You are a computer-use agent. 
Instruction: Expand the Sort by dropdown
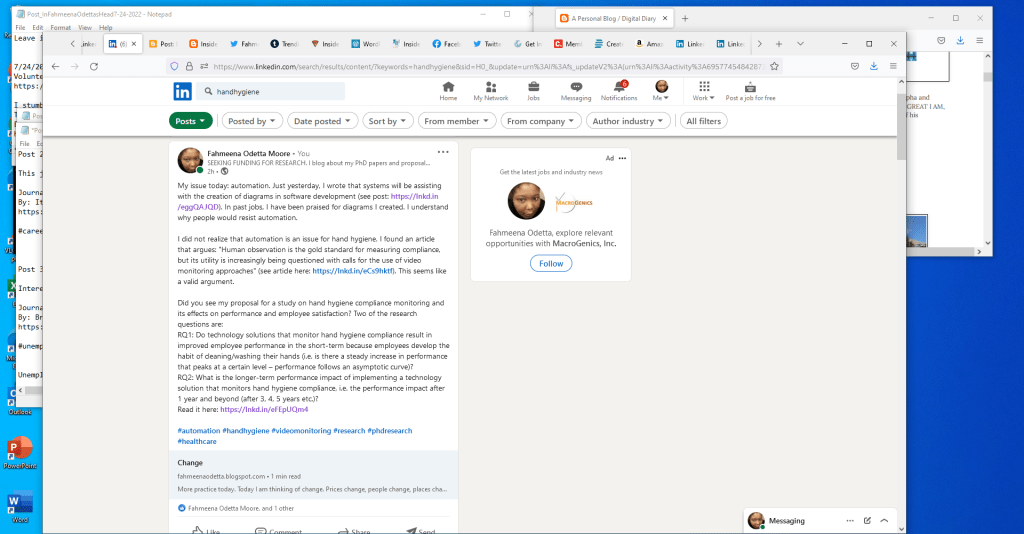tap(388, 121)
